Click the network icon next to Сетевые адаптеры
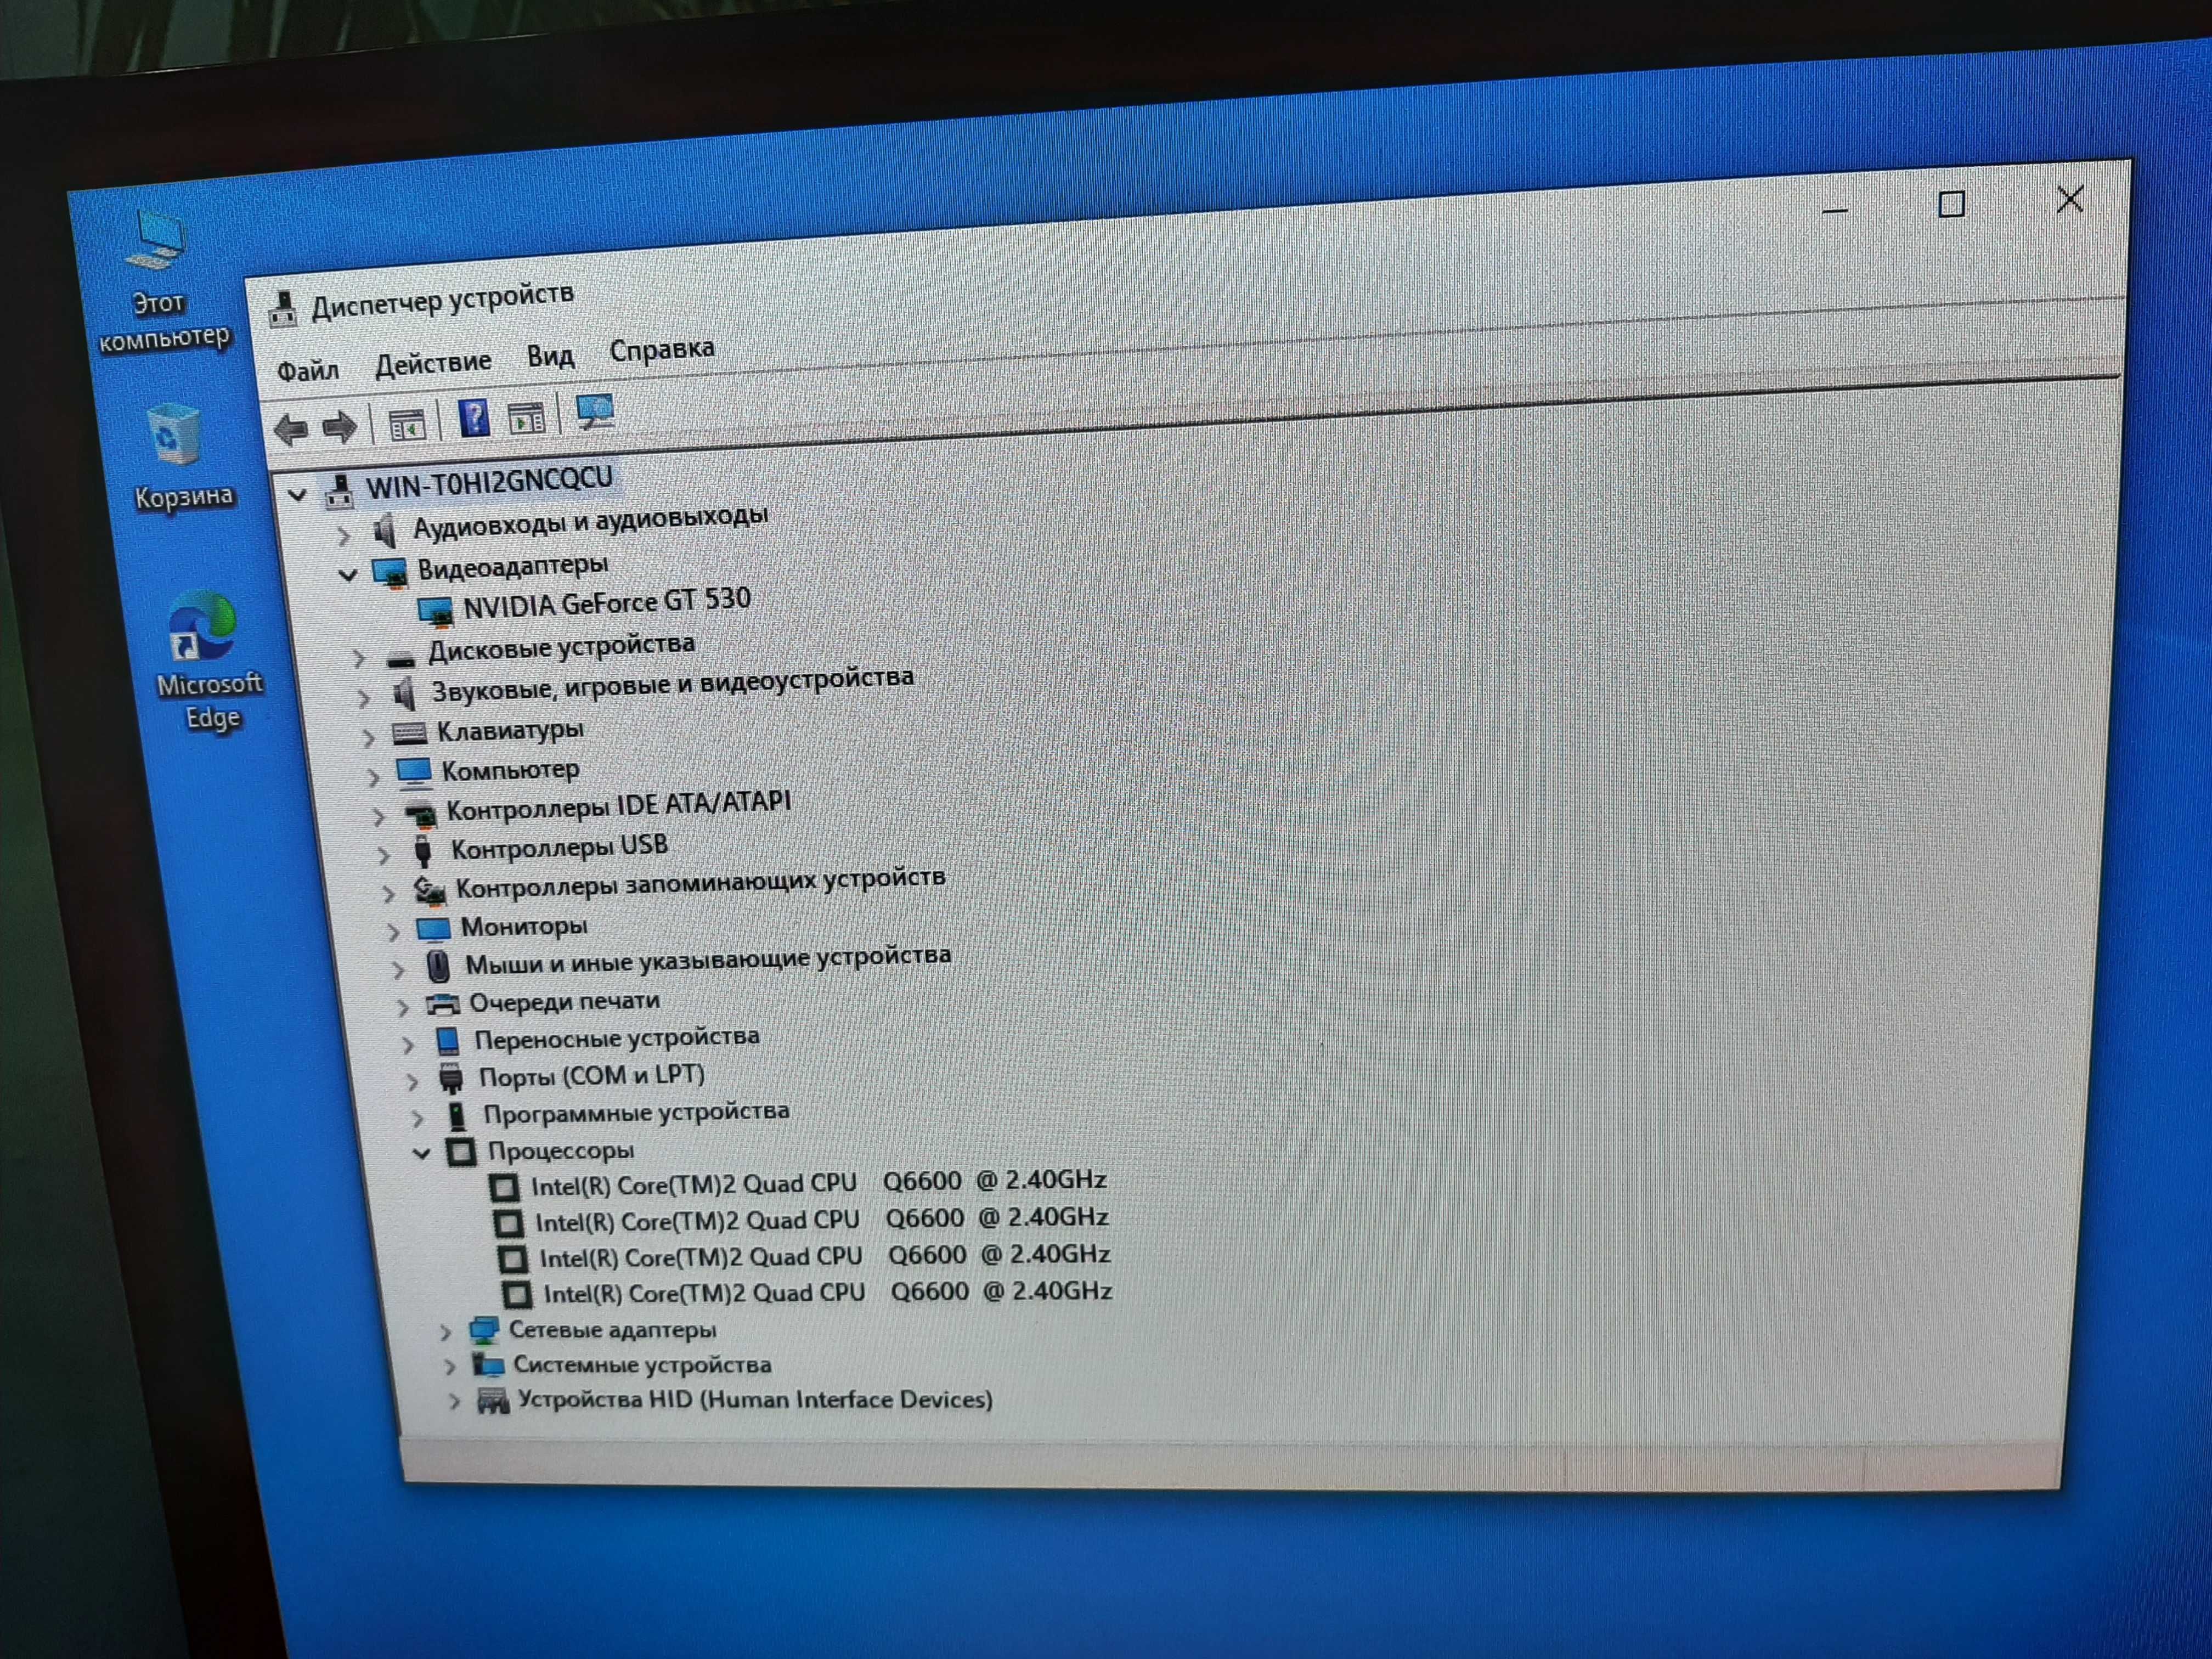 [484, 1331]
